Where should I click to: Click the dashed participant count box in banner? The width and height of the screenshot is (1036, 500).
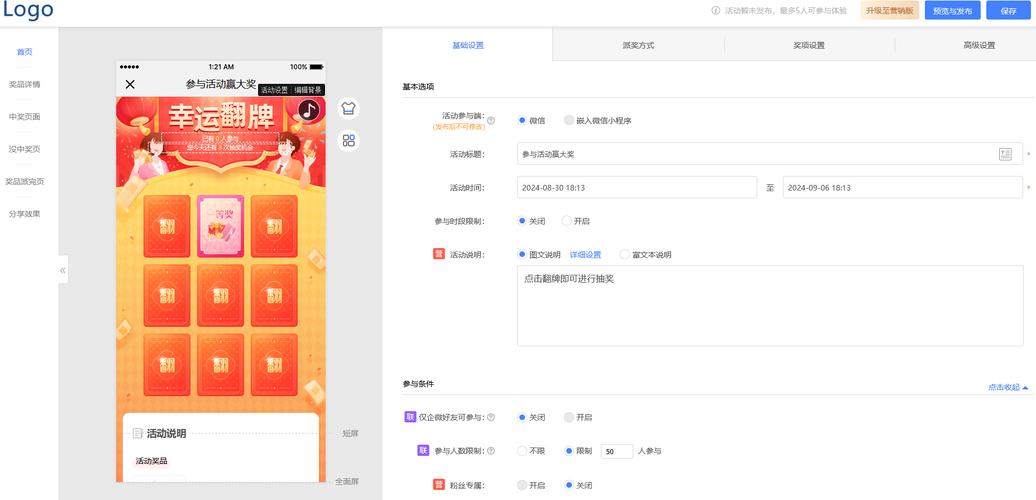point(221,143)
